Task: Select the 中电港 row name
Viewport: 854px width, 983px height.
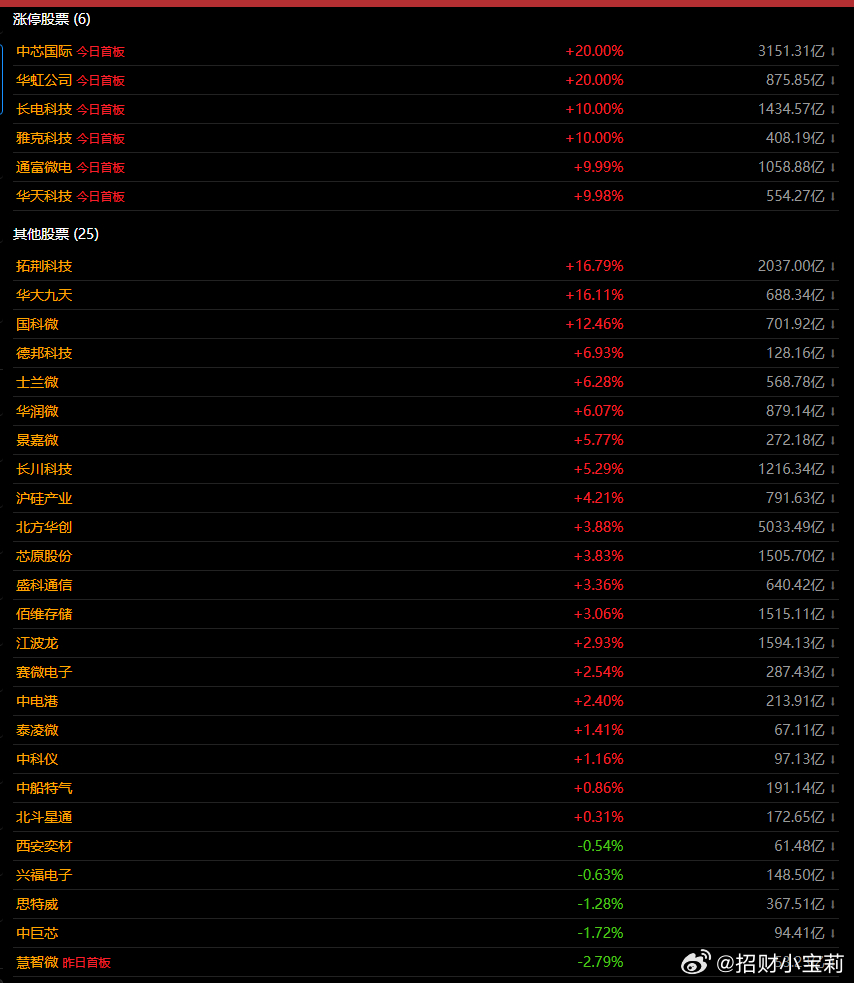Action: [x=37, y=702]
